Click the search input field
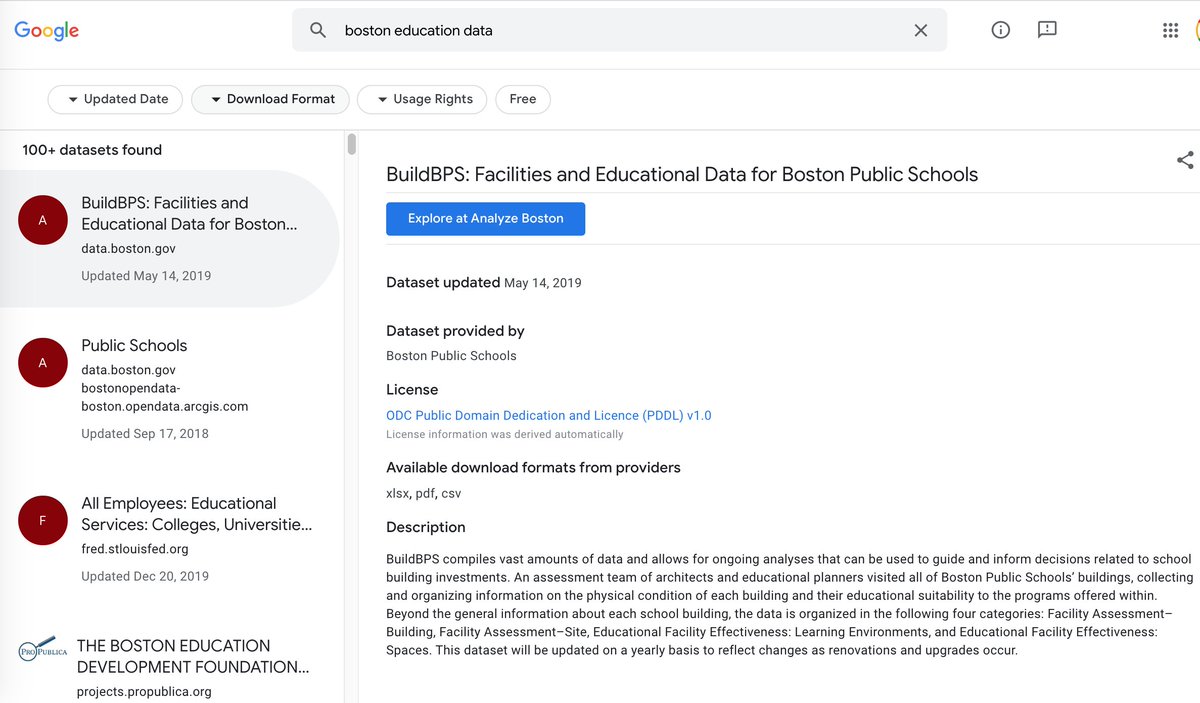This screenshot has height=703, width=1200. (620, 30)
